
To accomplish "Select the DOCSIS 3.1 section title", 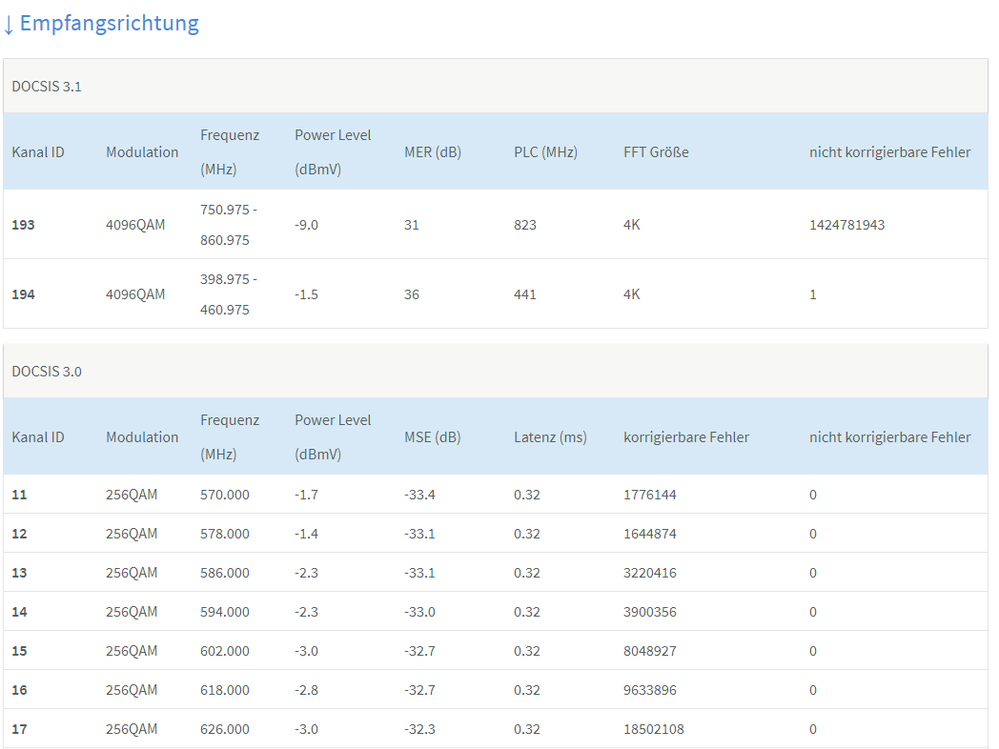I will [46, 86].
